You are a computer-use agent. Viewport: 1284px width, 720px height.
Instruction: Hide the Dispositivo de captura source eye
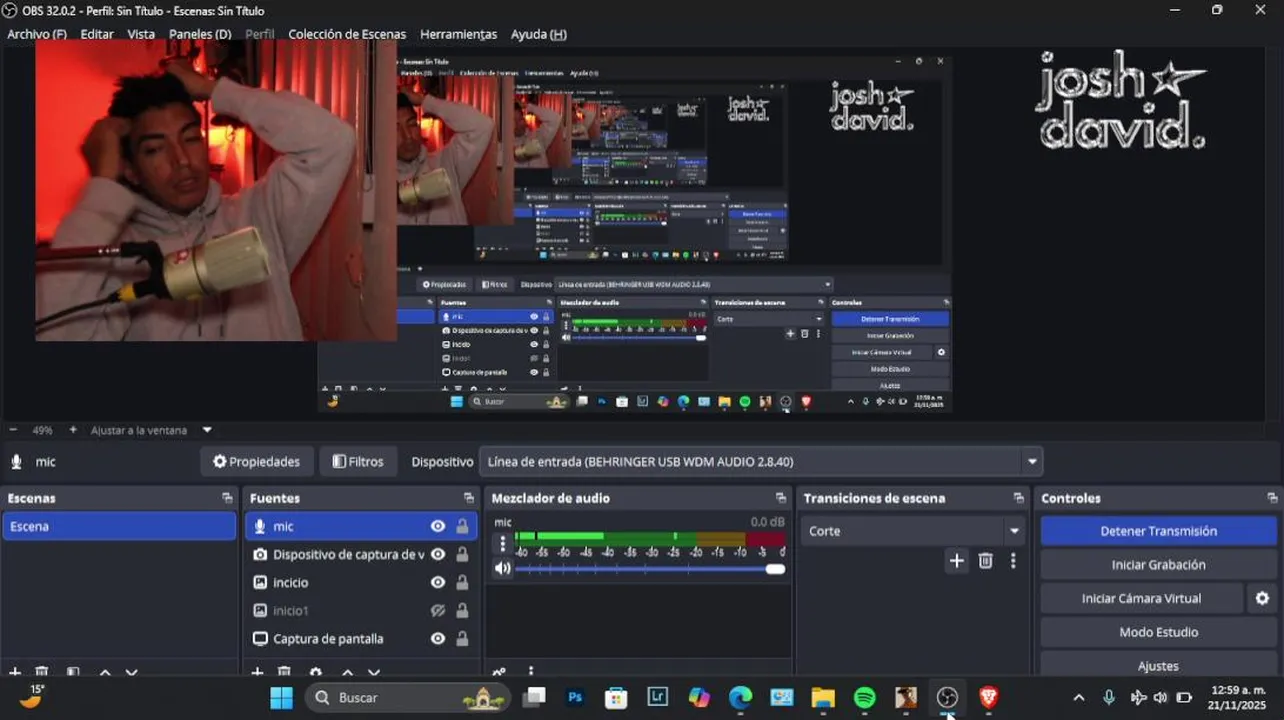pos(438,554)
